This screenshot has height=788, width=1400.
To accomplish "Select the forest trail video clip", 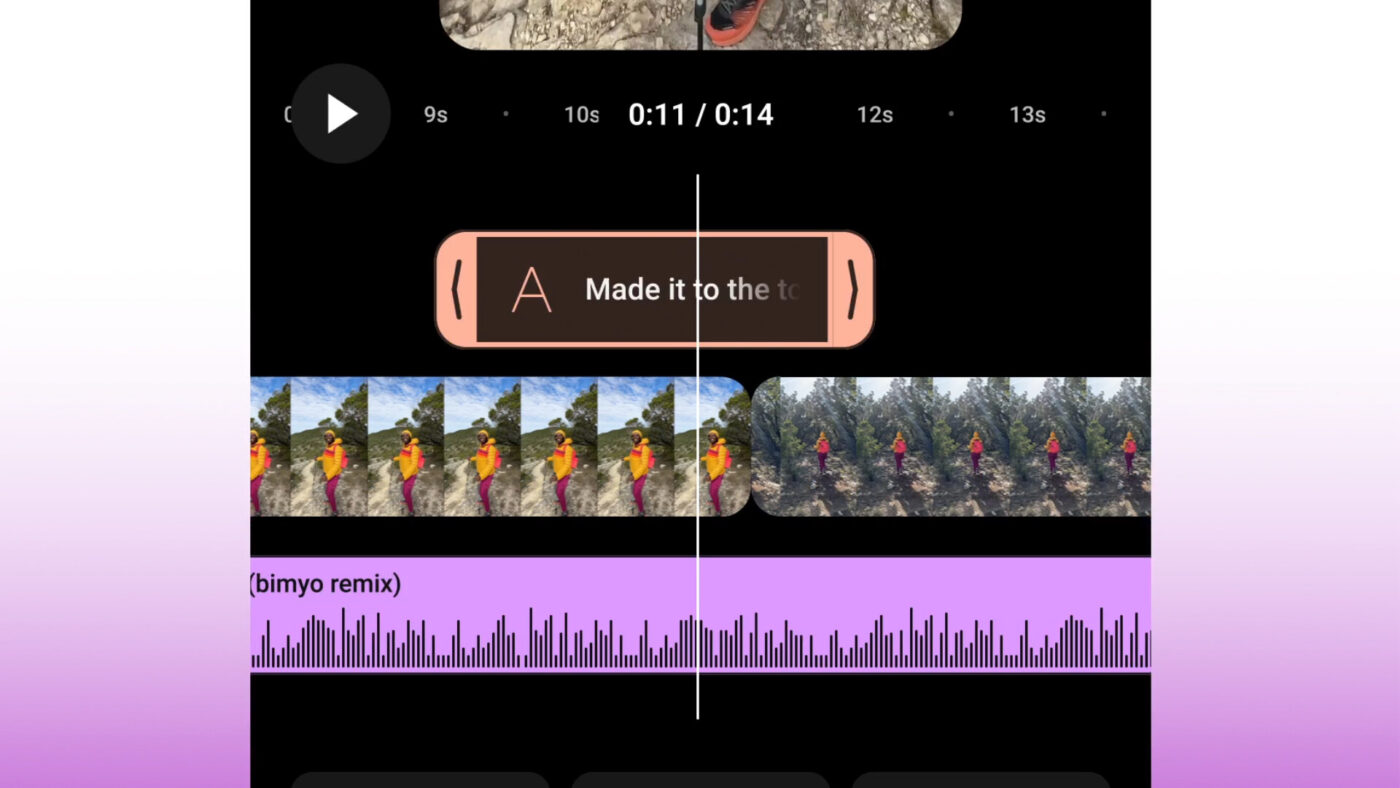I will 951,446.
